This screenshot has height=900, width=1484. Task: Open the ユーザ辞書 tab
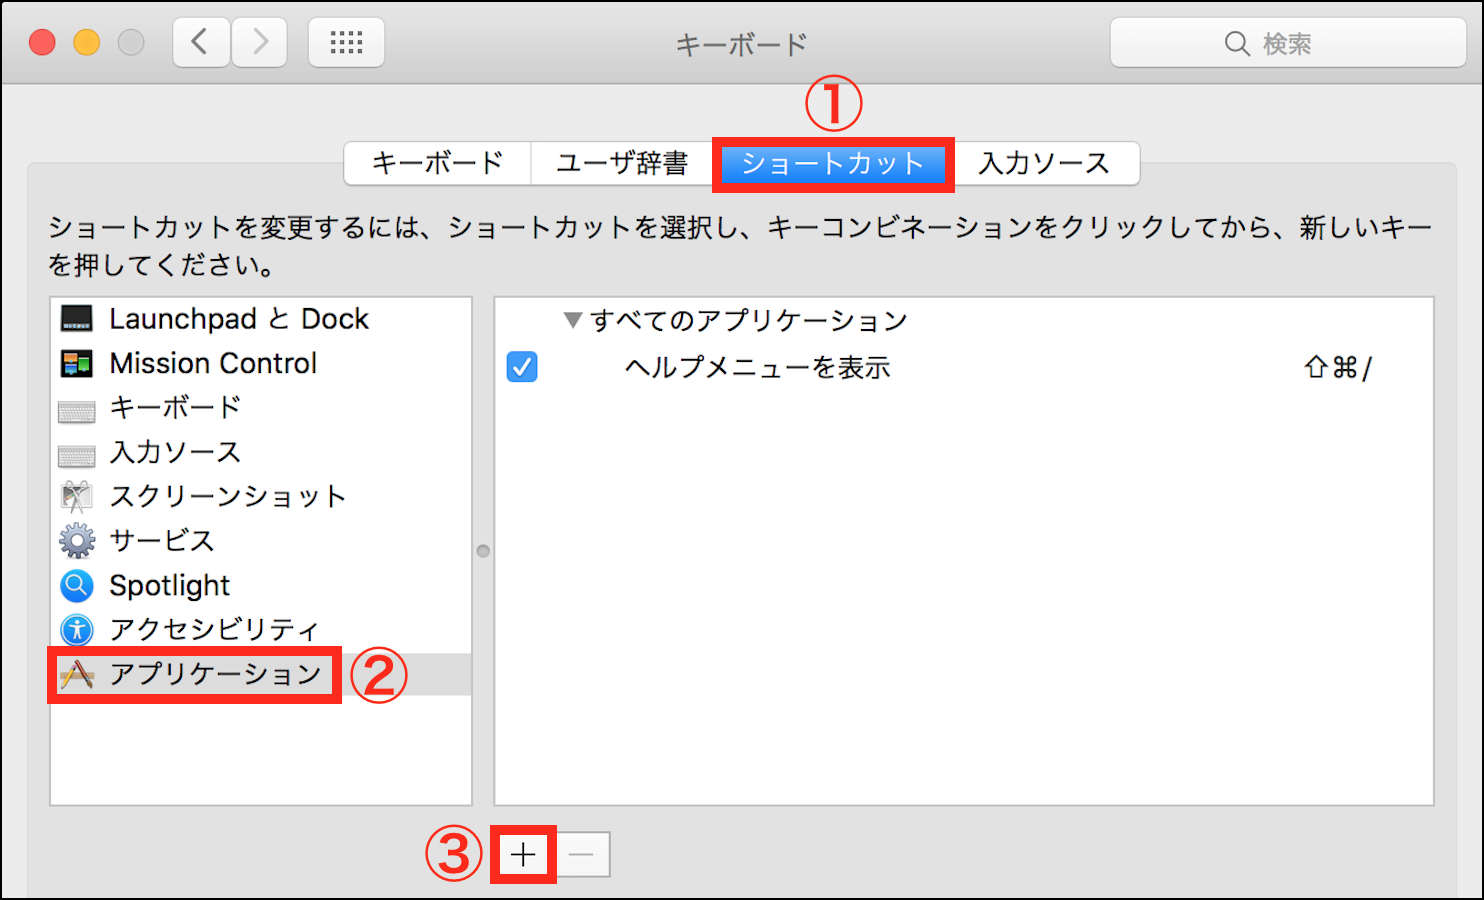click(x=622, y=163)
